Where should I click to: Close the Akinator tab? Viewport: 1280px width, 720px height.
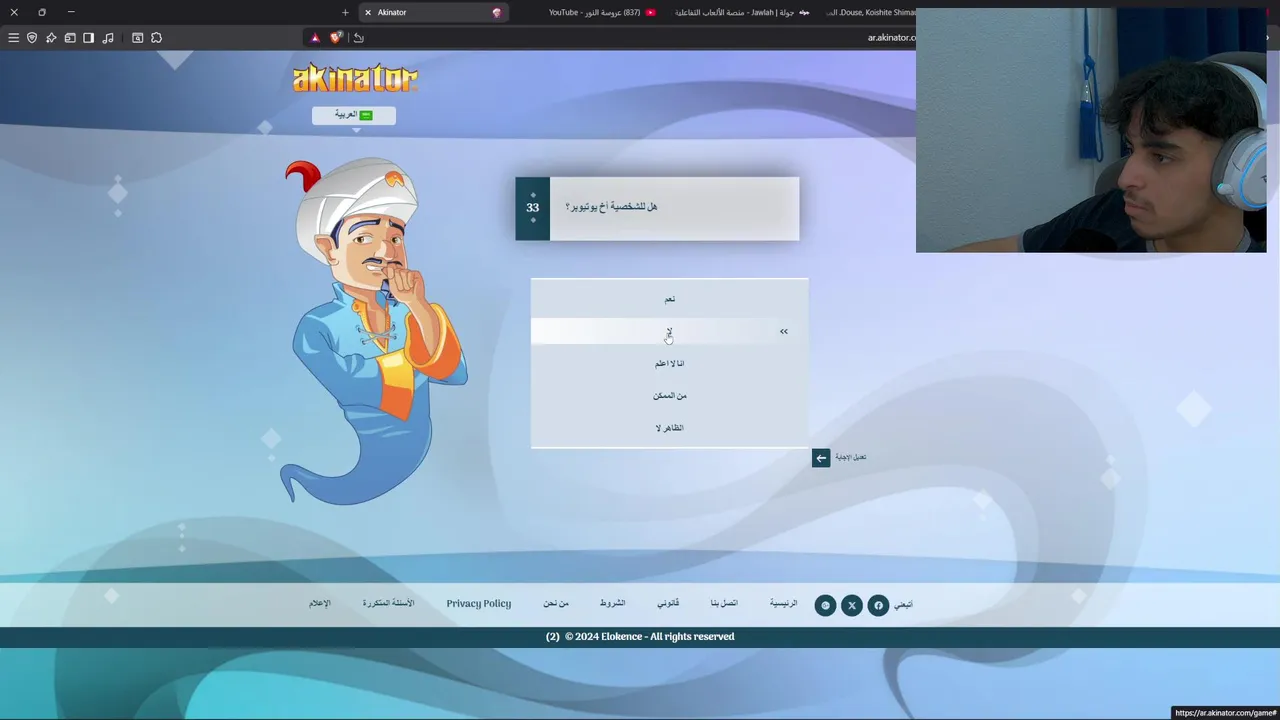[368, 13]
